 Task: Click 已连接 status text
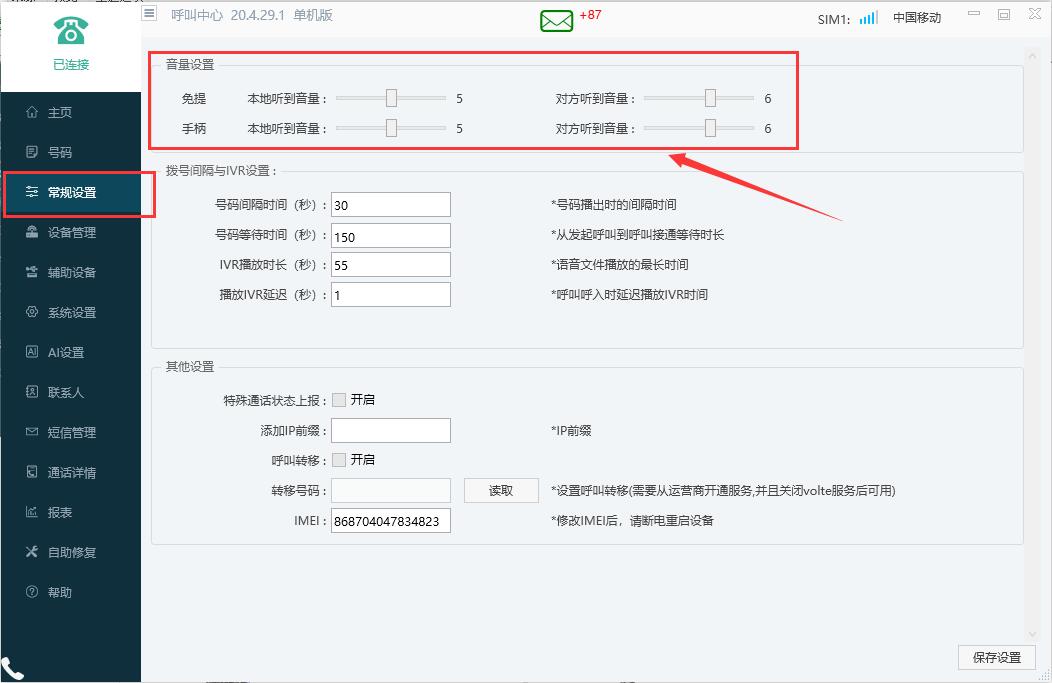coord(71,64)
